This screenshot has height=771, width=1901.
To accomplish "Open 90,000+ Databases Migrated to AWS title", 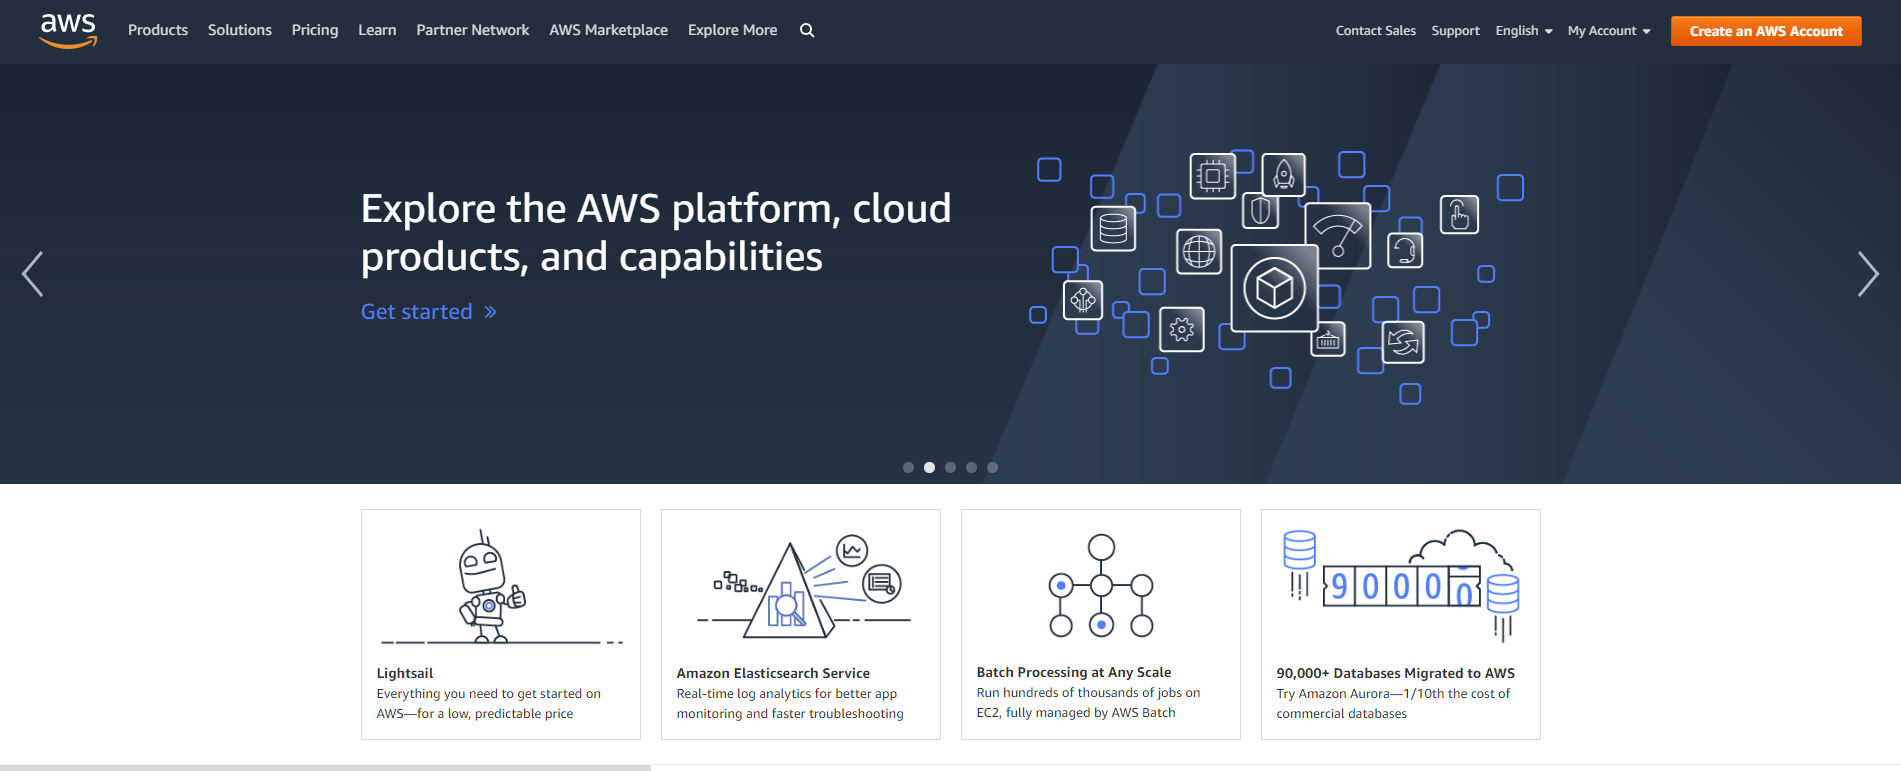I will (x=1395, y=673).
